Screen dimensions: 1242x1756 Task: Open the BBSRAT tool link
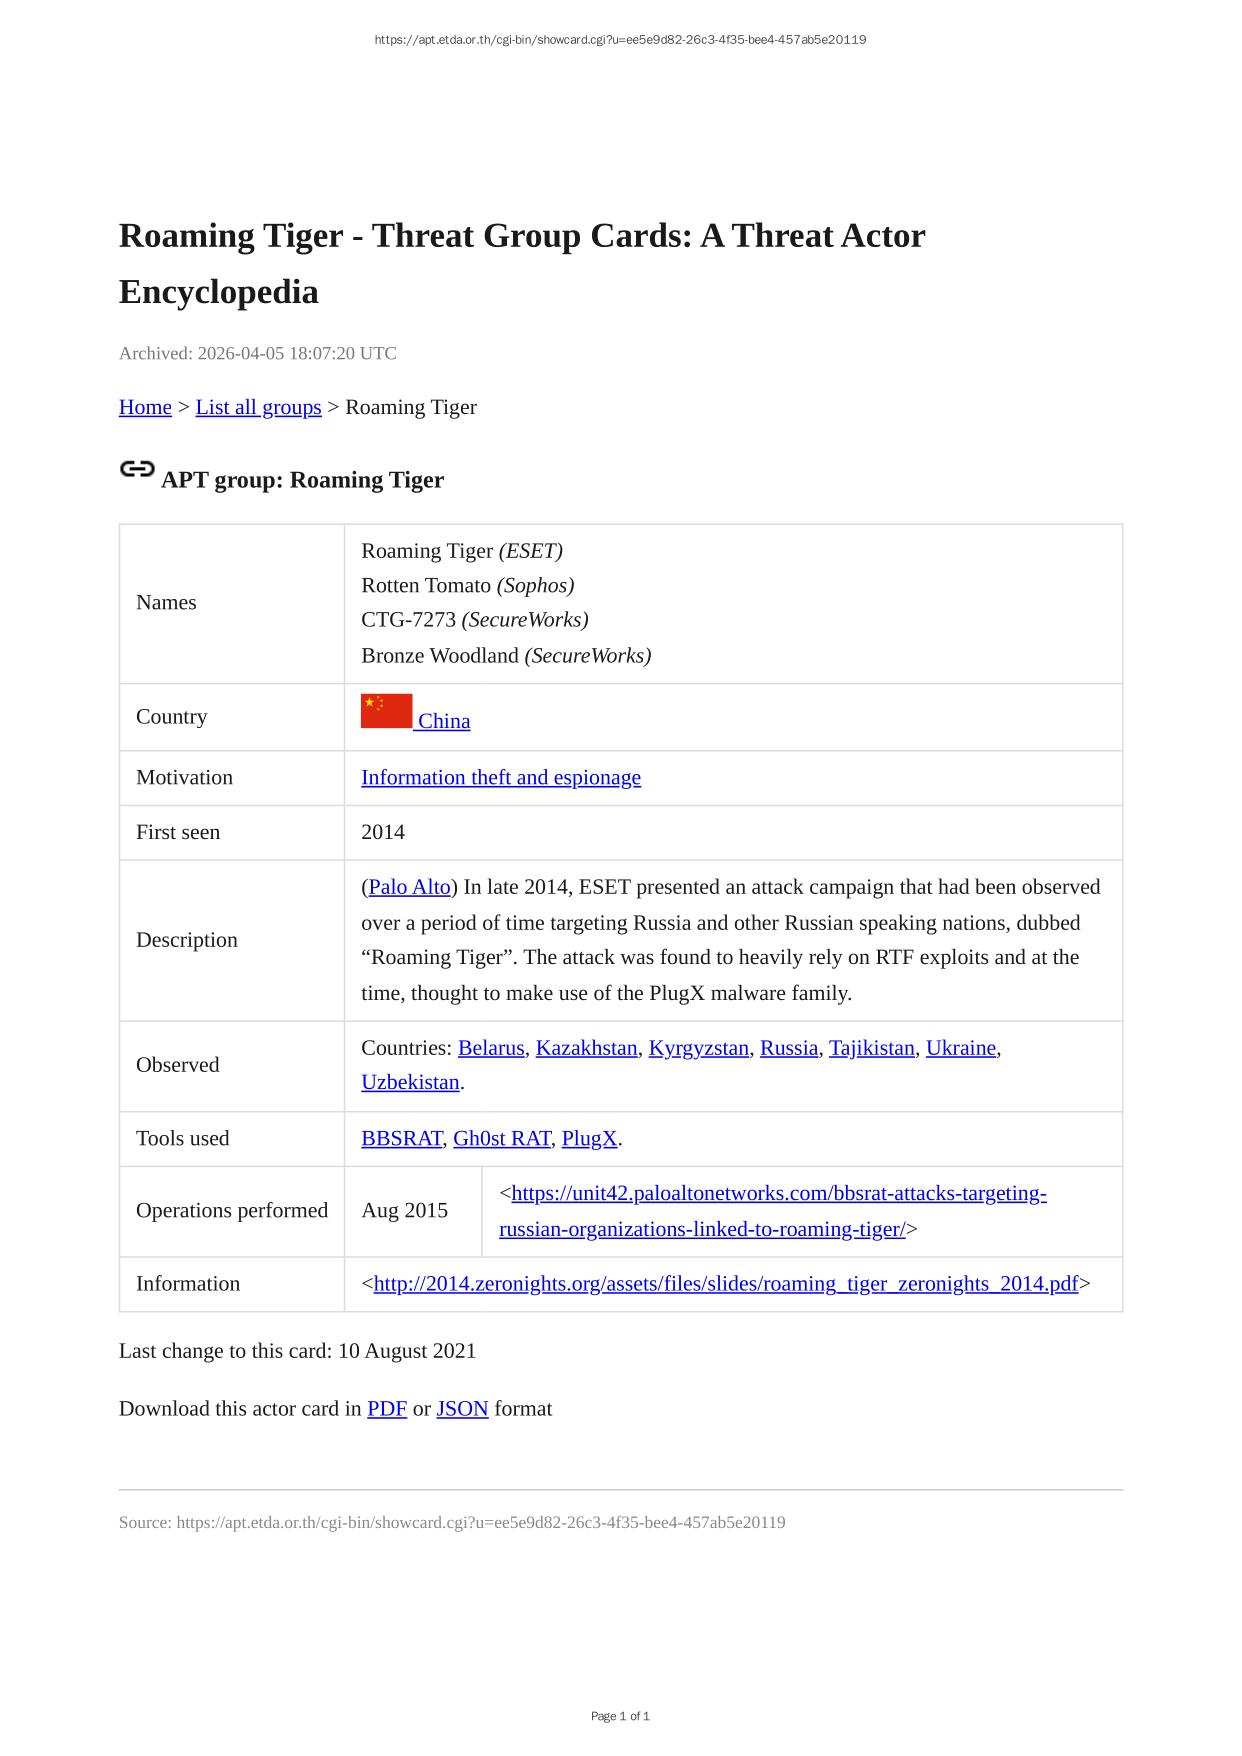401,1138
